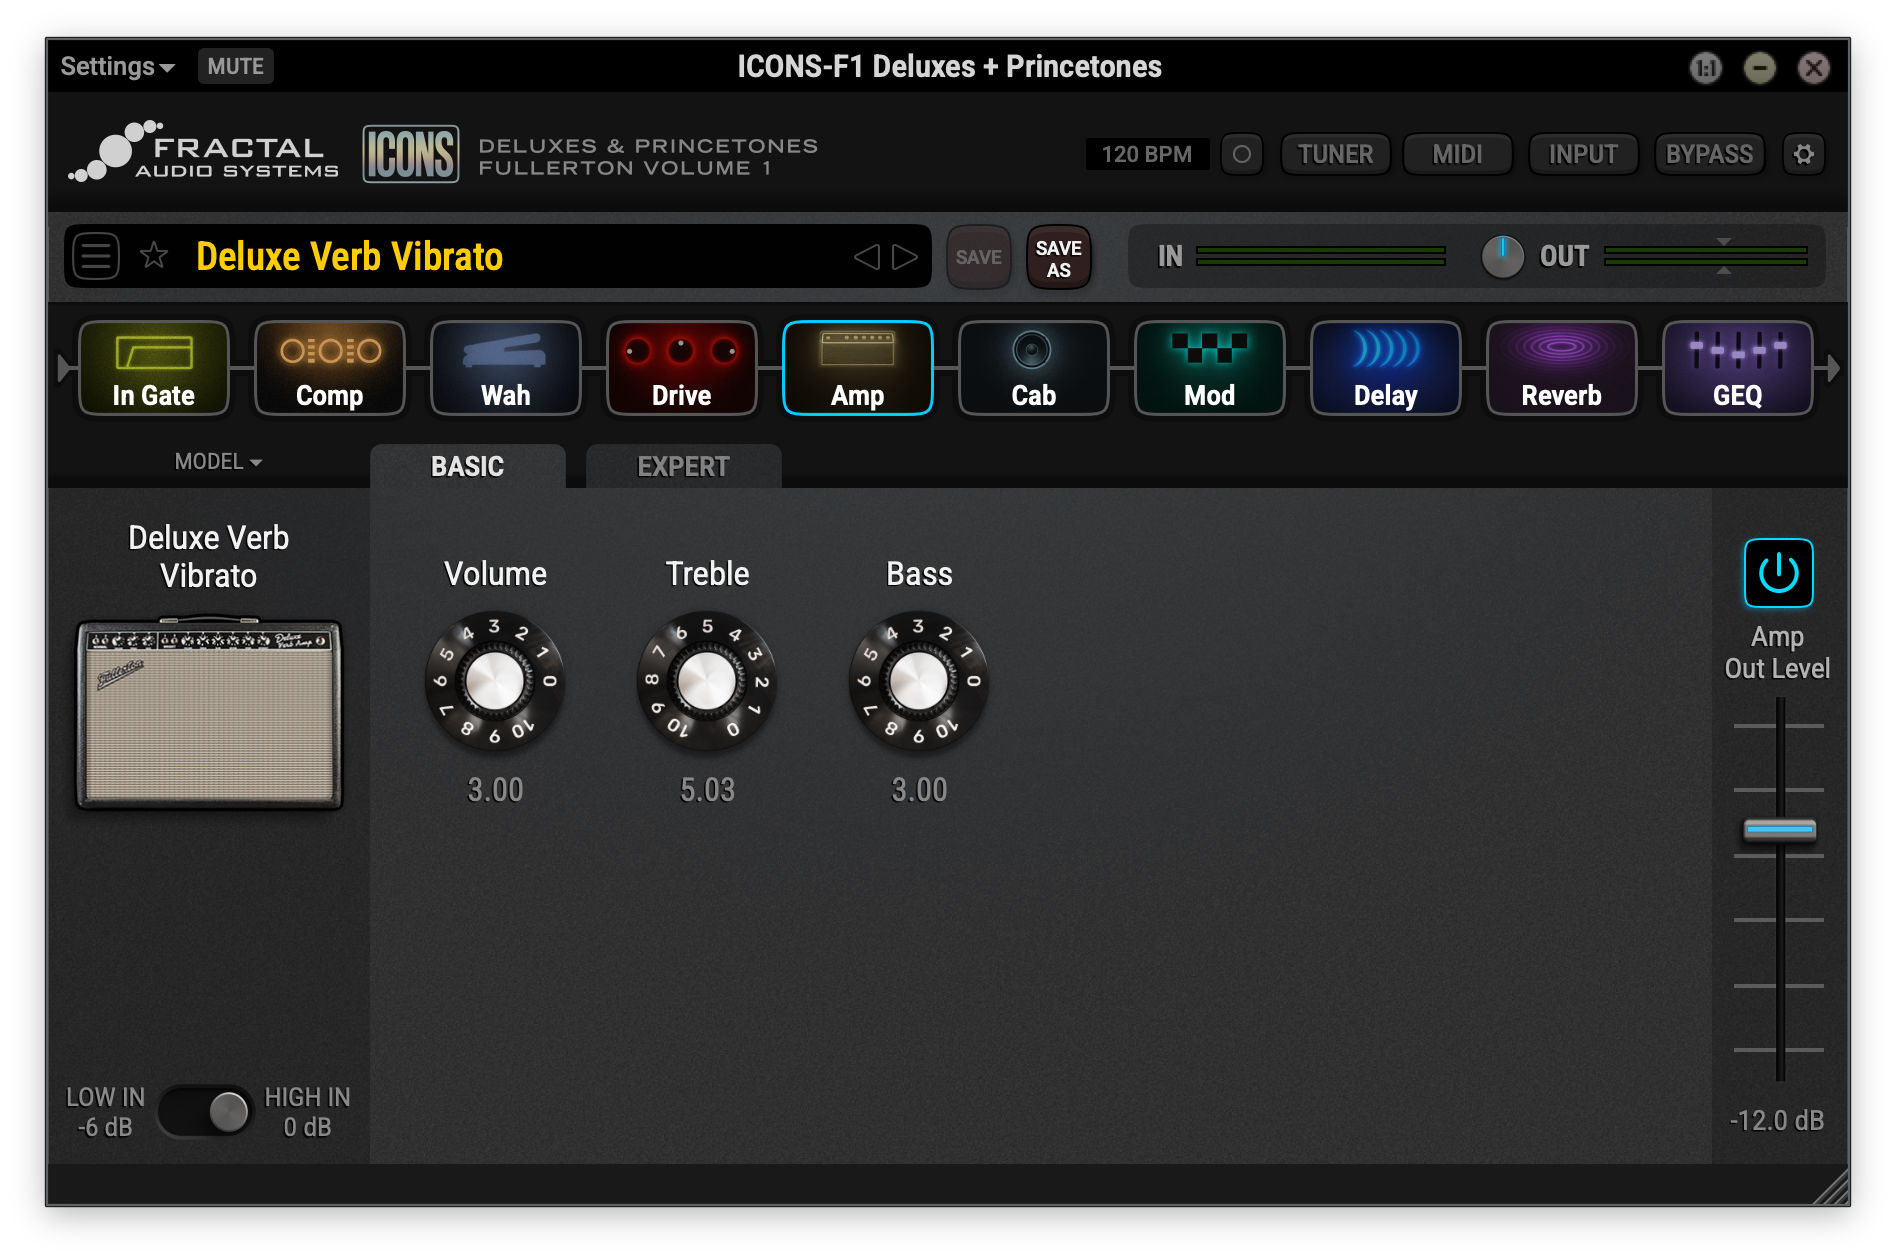This screenshot has width=1896, height=1260.
Task: Click the Drive block
Action: [681, 368]
